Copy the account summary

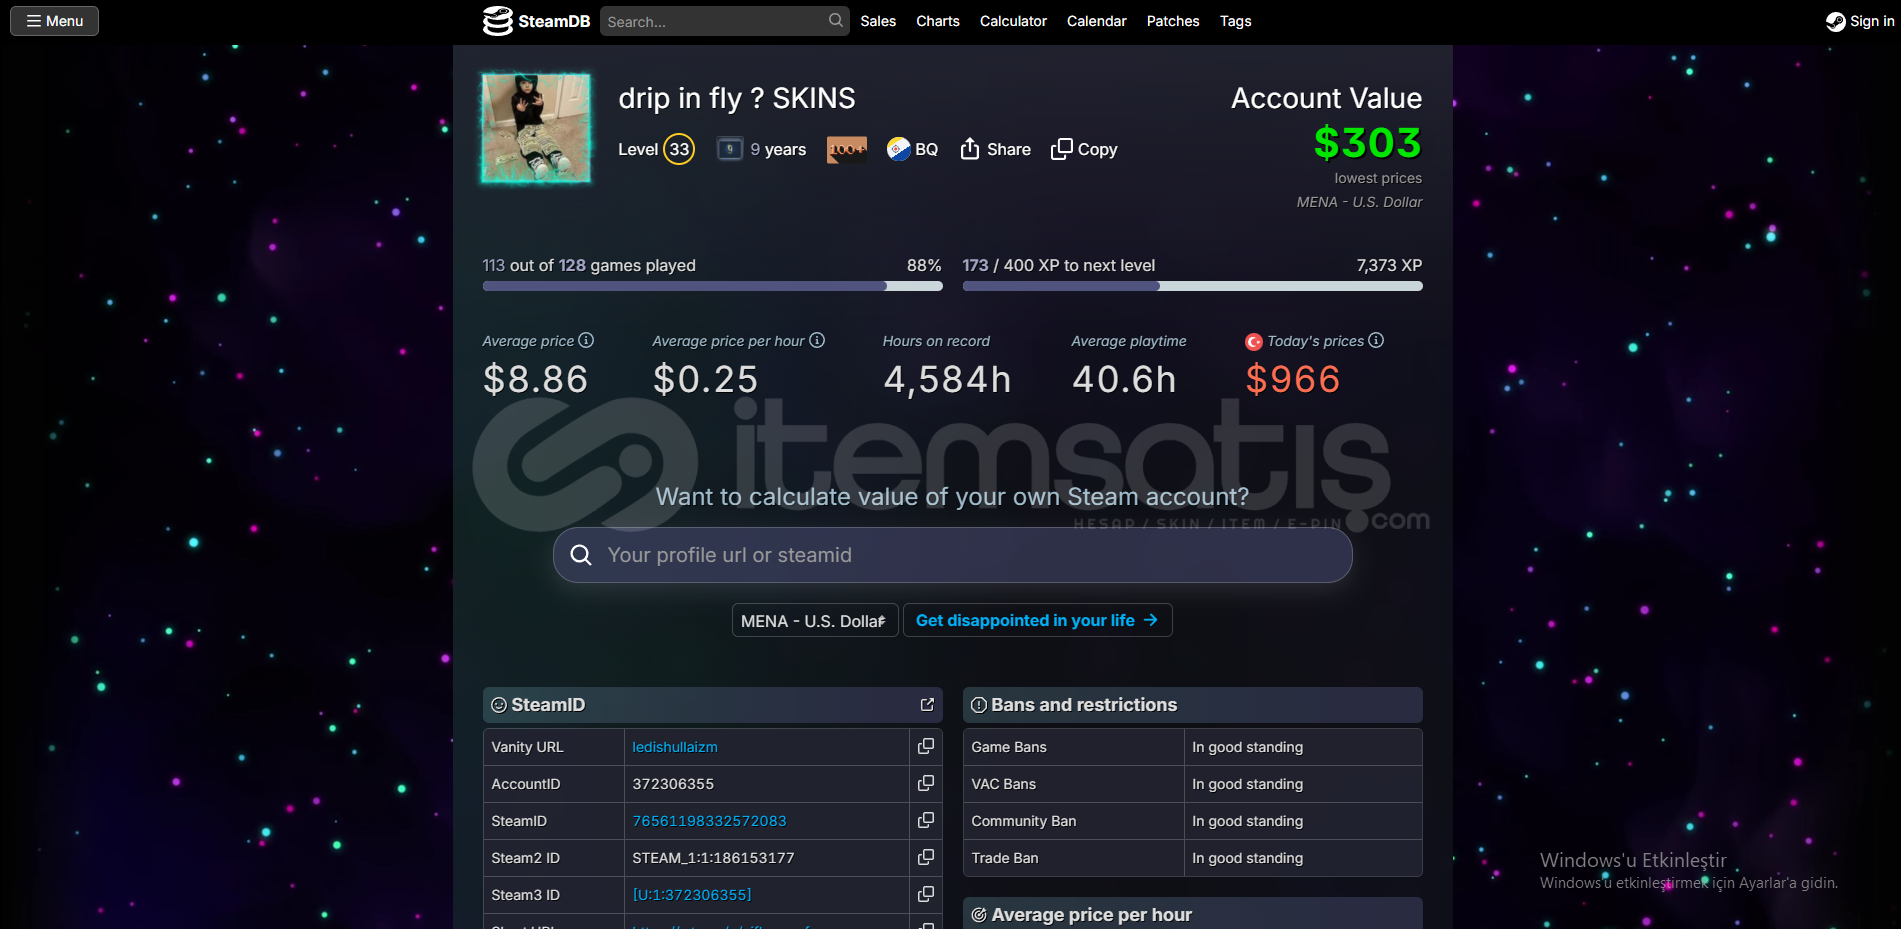[x=1084, y=149]
